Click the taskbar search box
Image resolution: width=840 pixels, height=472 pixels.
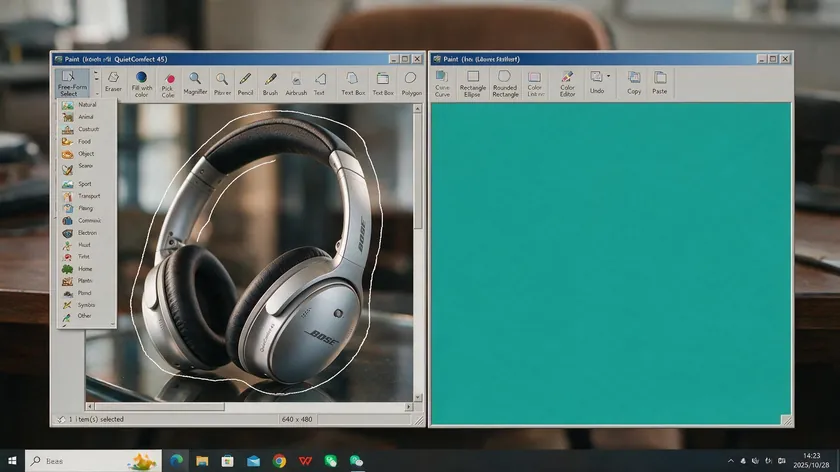(x=93, y=461)
